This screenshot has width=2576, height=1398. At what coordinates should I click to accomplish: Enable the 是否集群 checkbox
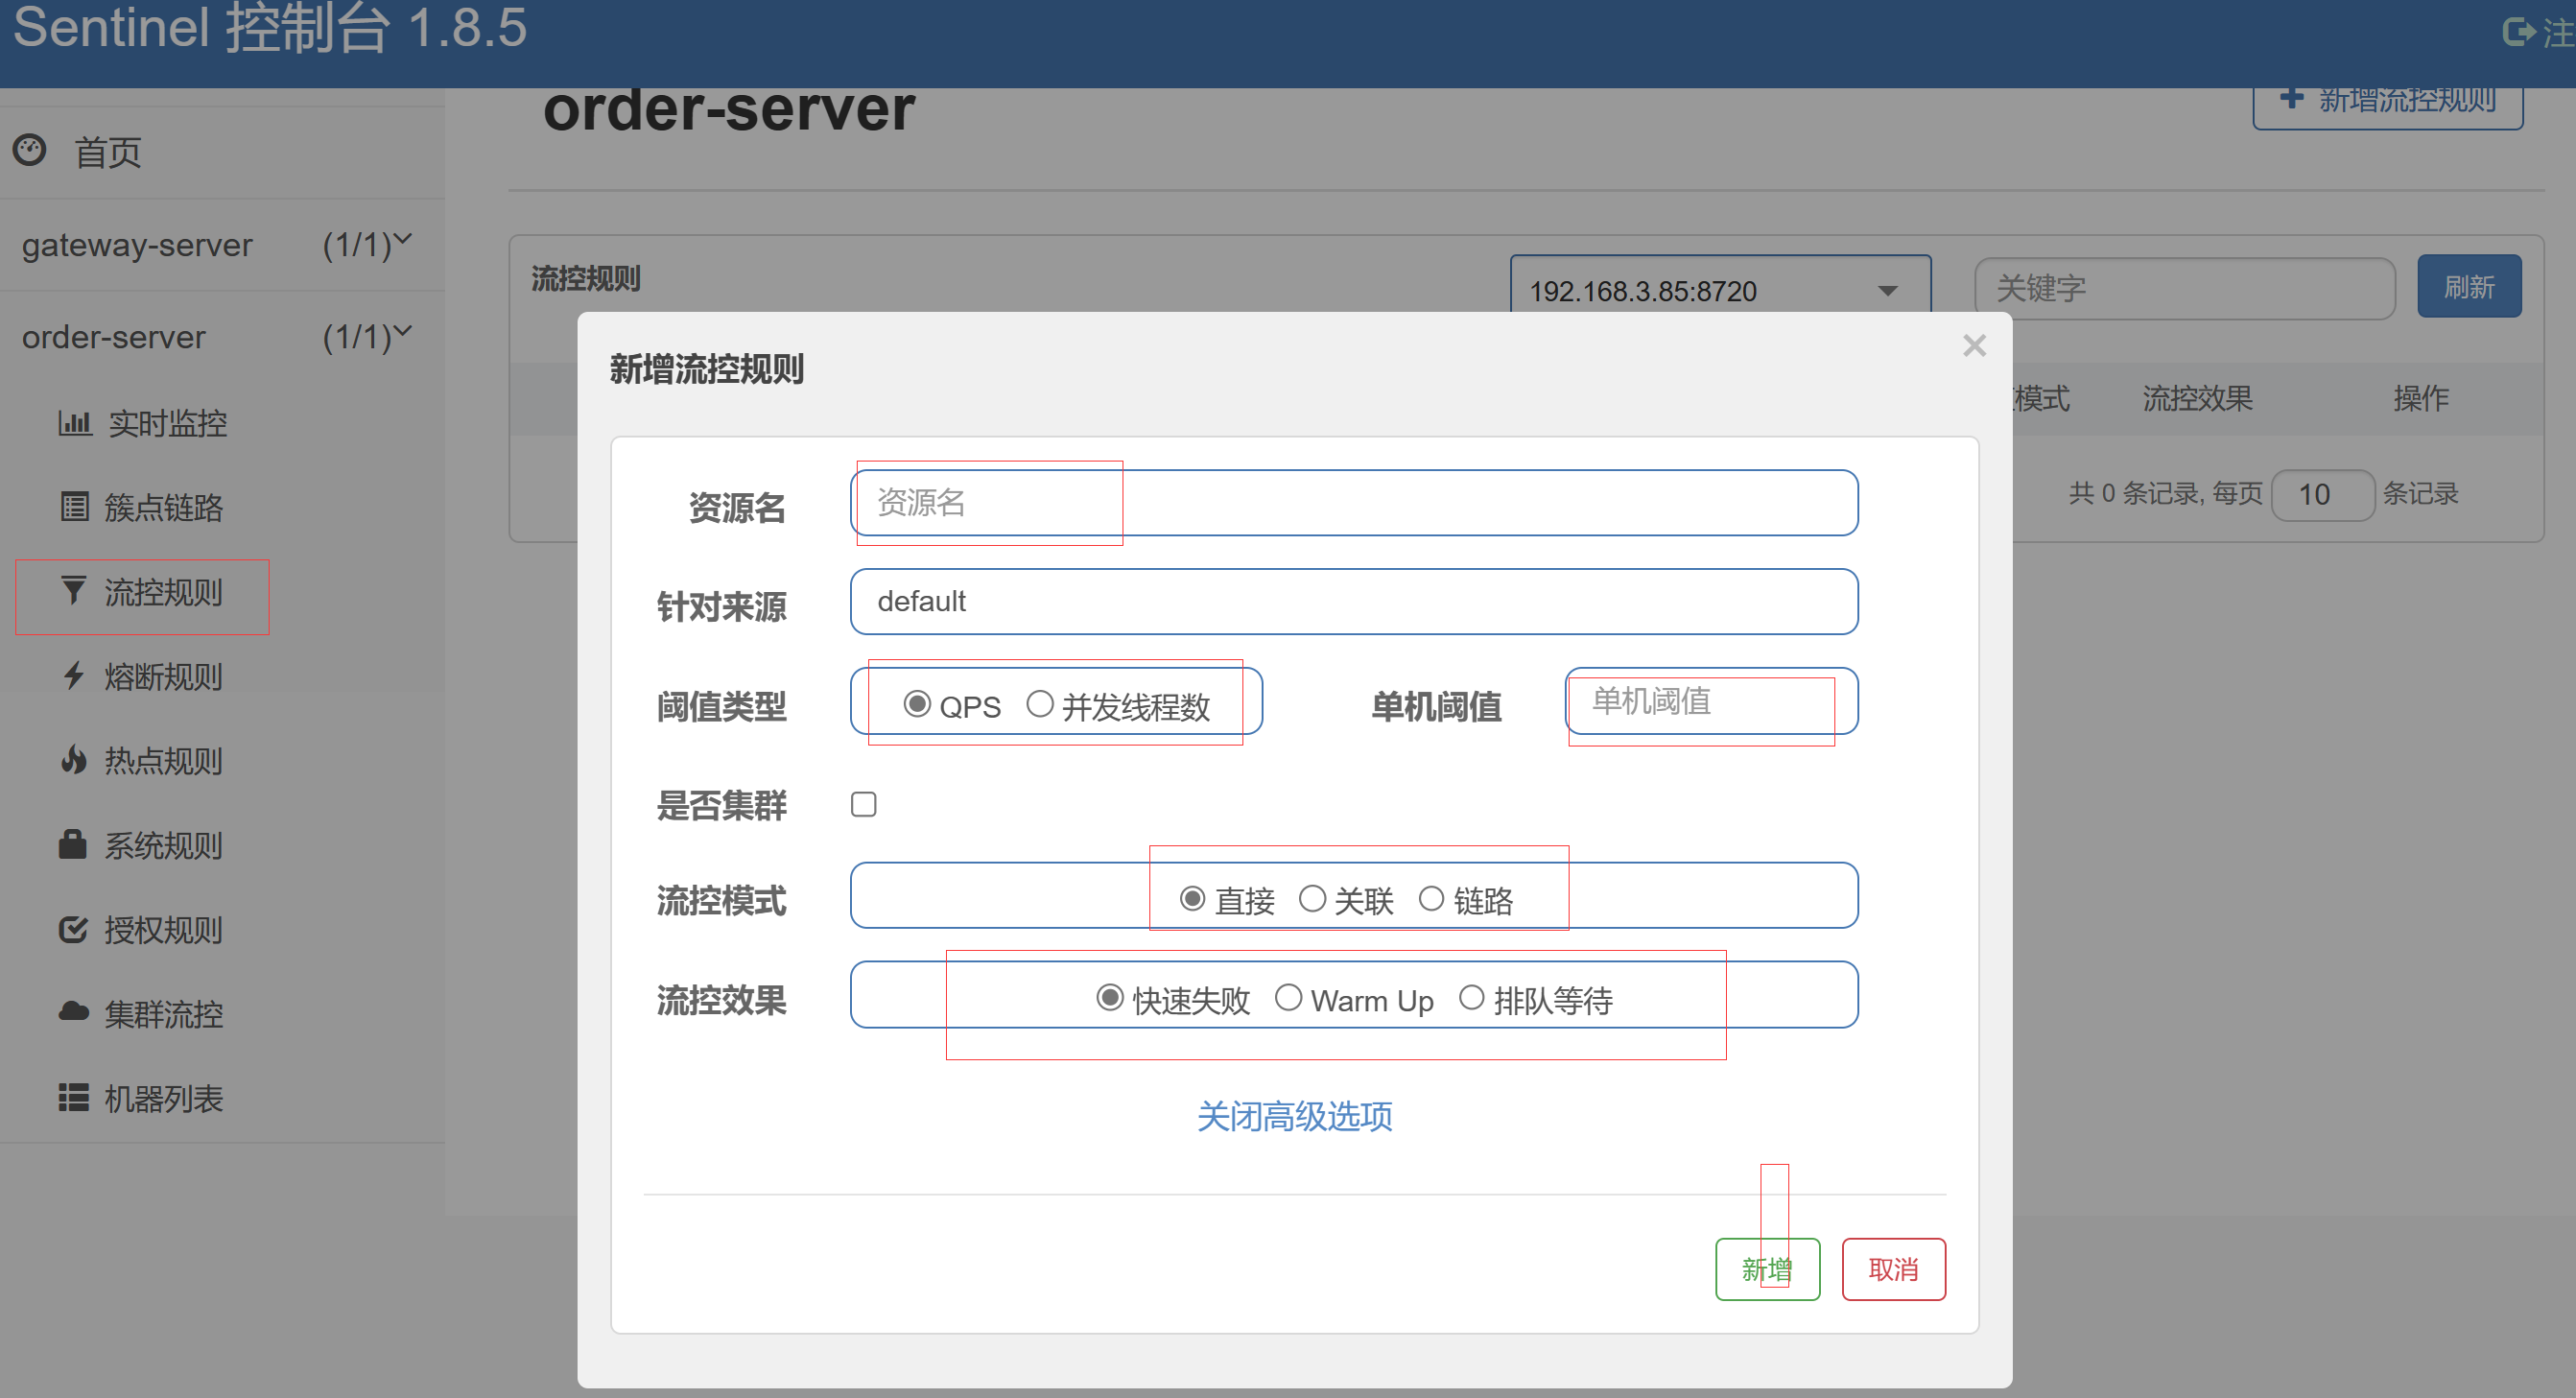863,804
